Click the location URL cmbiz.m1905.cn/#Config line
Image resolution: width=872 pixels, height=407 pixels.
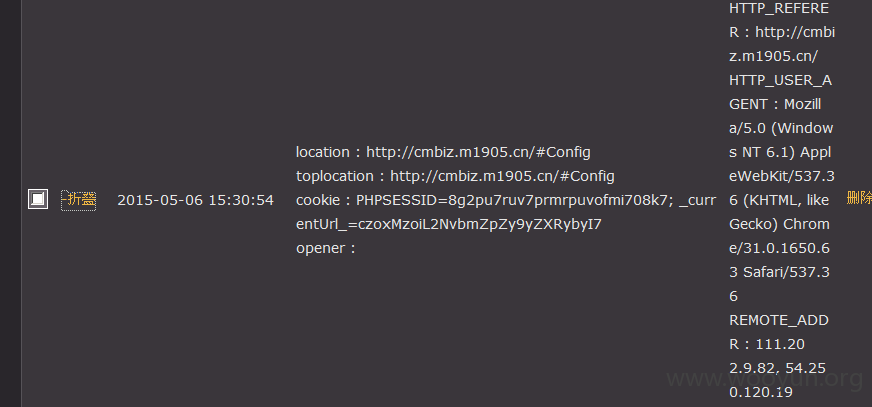pos(443,152)
